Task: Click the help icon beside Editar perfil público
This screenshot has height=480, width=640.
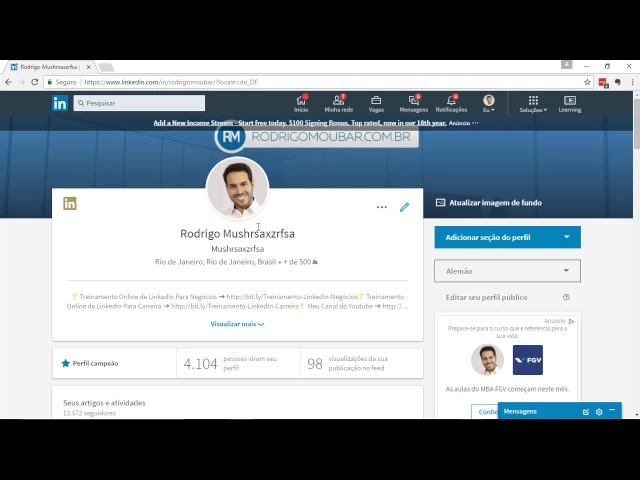Action: pyautogui.click(x=566, y=297)
